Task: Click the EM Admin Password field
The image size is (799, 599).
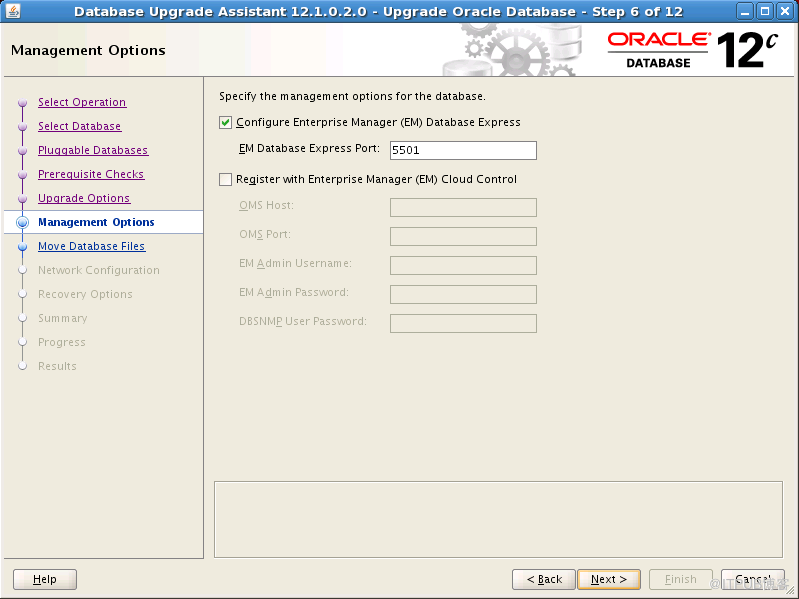Action: click(x=463, y=294)
